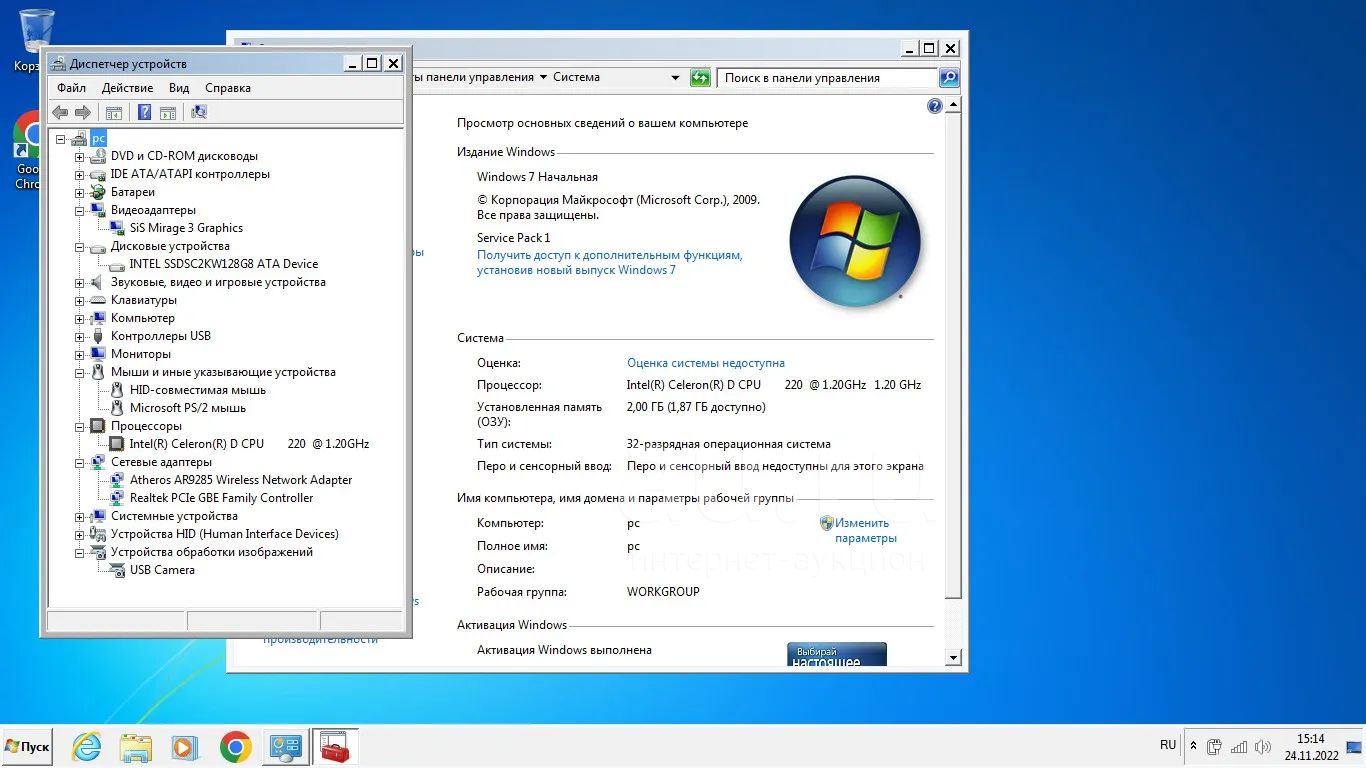
Task: Launch Google Chrome from the taskbar
Action: [x=236, y=747]
